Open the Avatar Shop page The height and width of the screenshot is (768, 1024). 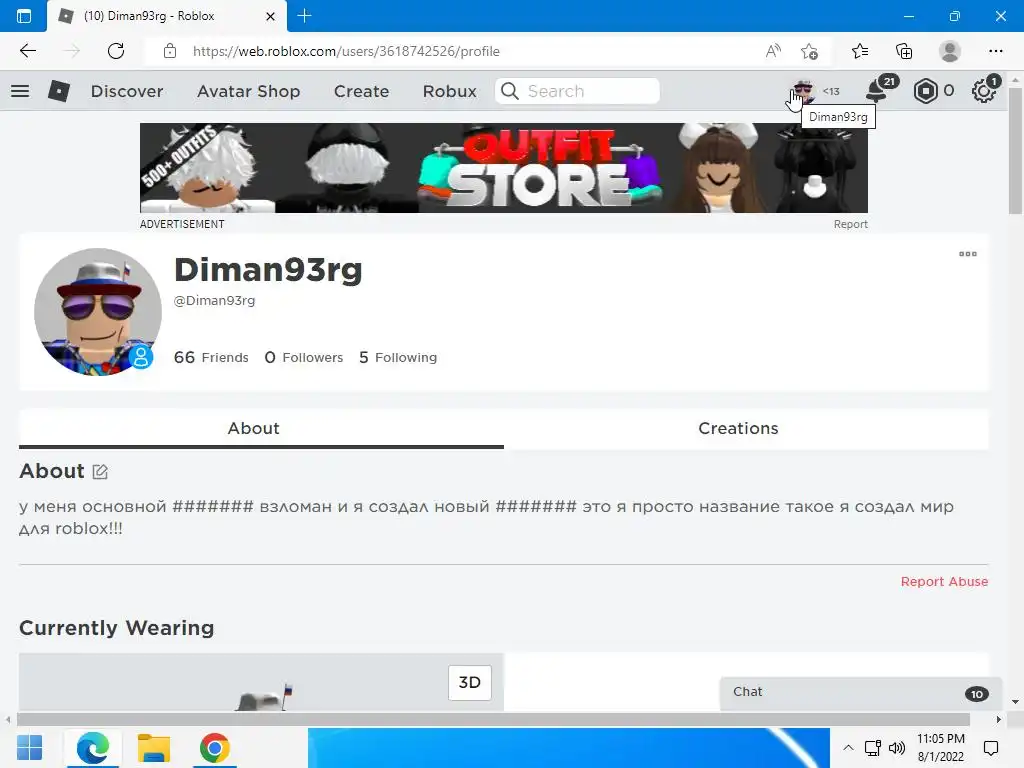coord(248,91)
